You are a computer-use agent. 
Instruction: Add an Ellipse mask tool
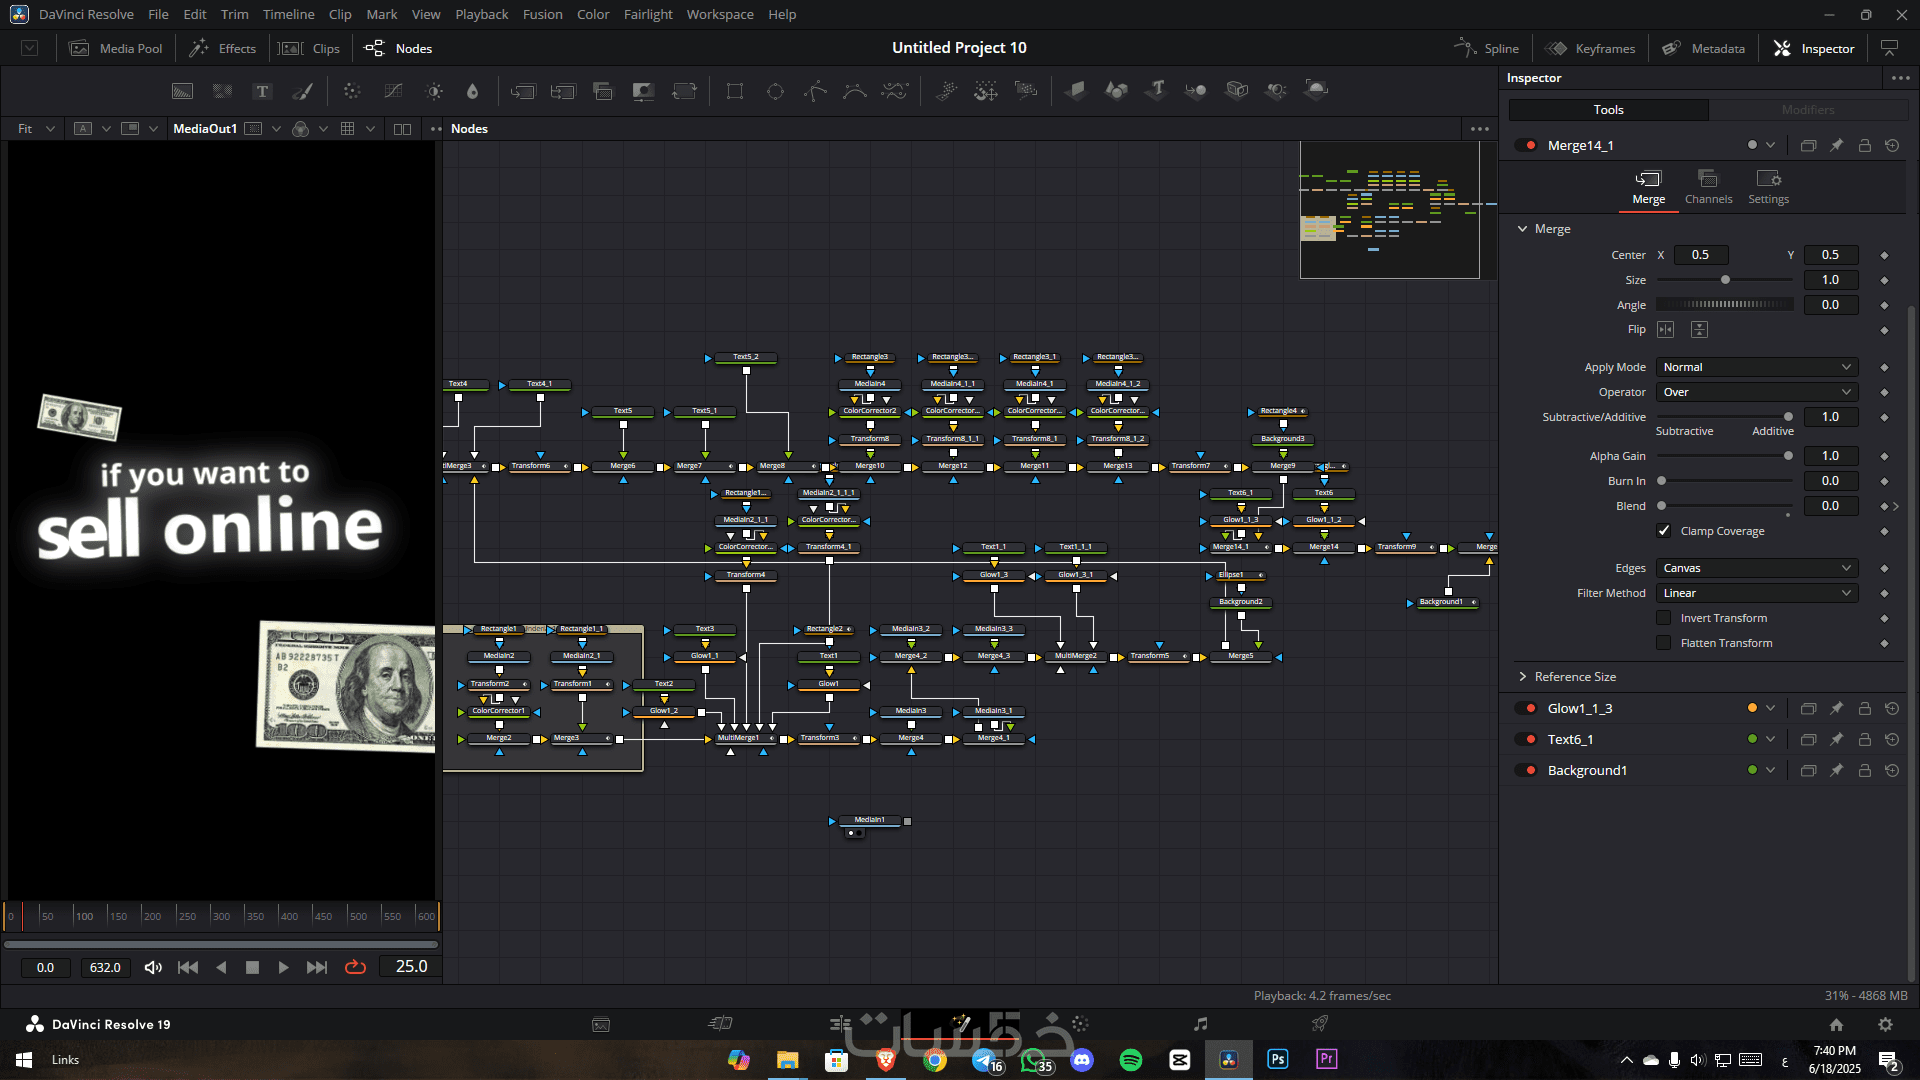coord(775,91)
